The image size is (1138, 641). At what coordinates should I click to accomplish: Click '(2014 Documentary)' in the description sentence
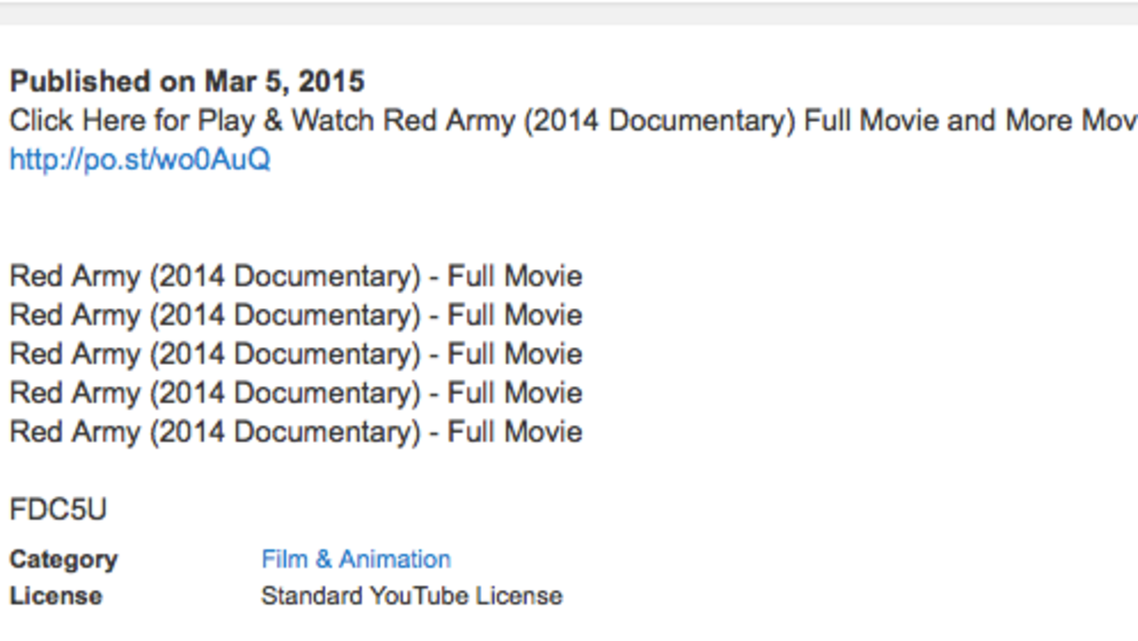[659, 121]
